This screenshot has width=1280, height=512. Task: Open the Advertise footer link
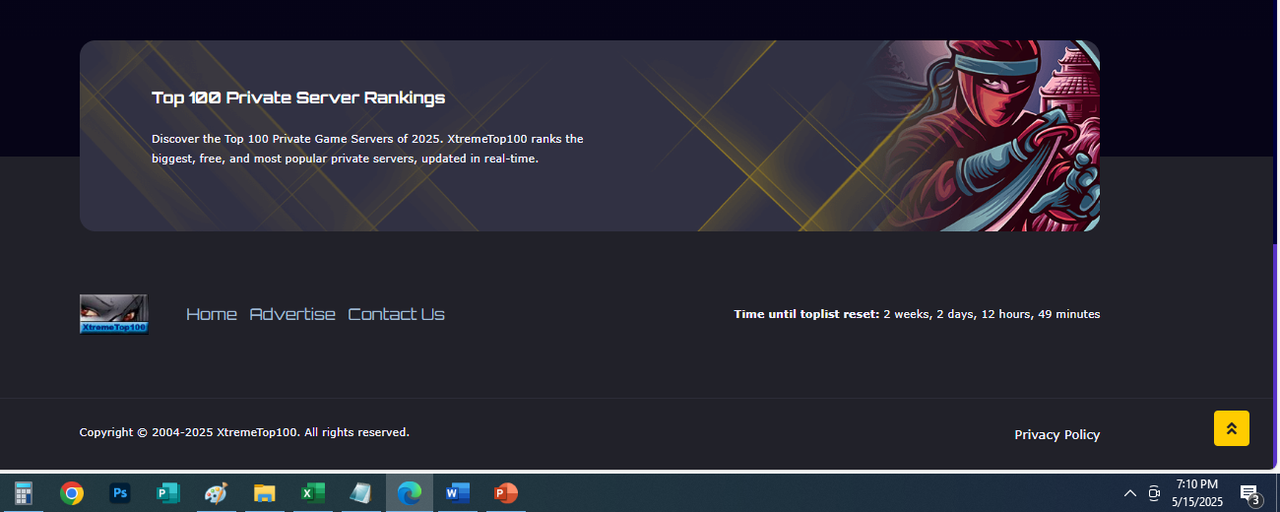[x=292, y=314]
